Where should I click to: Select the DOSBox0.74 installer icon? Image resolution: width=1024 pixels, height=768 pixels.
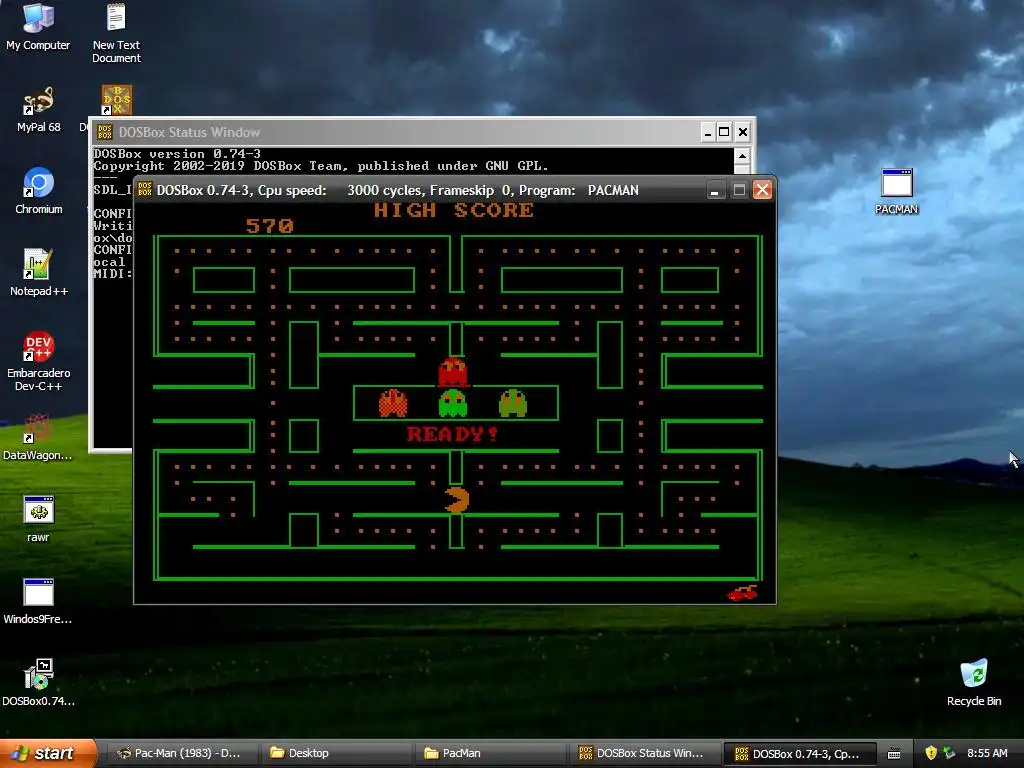point(38,682)
